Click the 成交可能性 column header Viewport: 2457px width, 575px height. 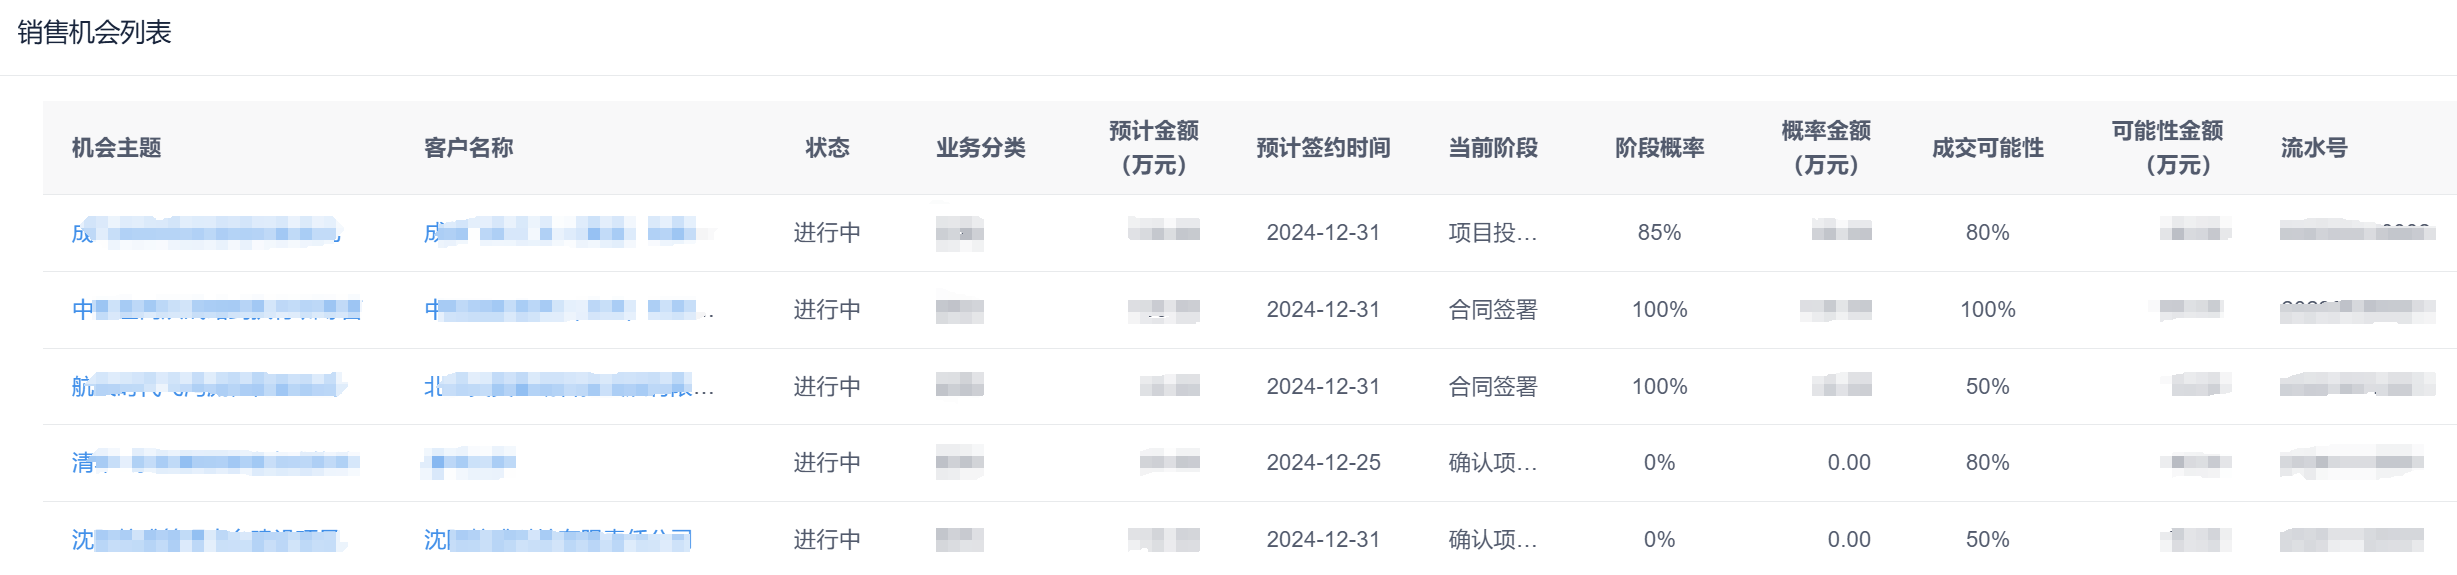pos(1988,148)
